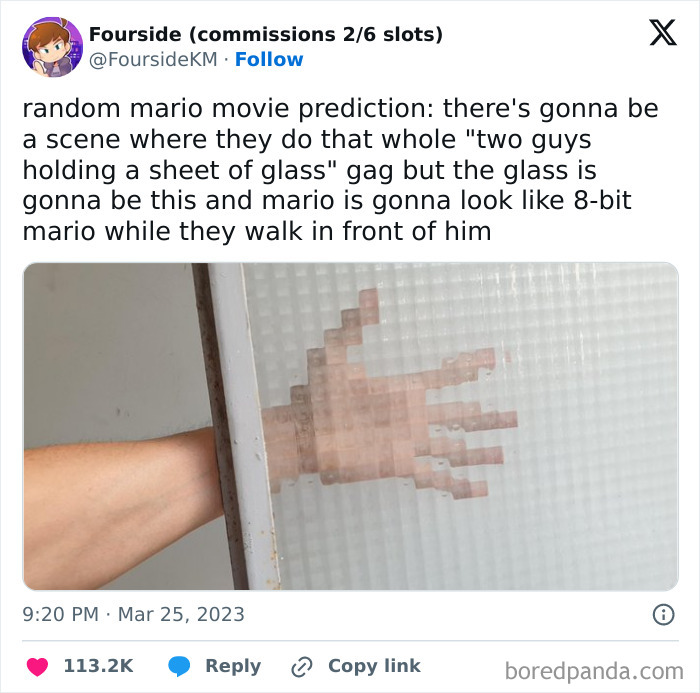Click the X logo in corner
Screen dimensions: 700x693
[x=663, y=33]
